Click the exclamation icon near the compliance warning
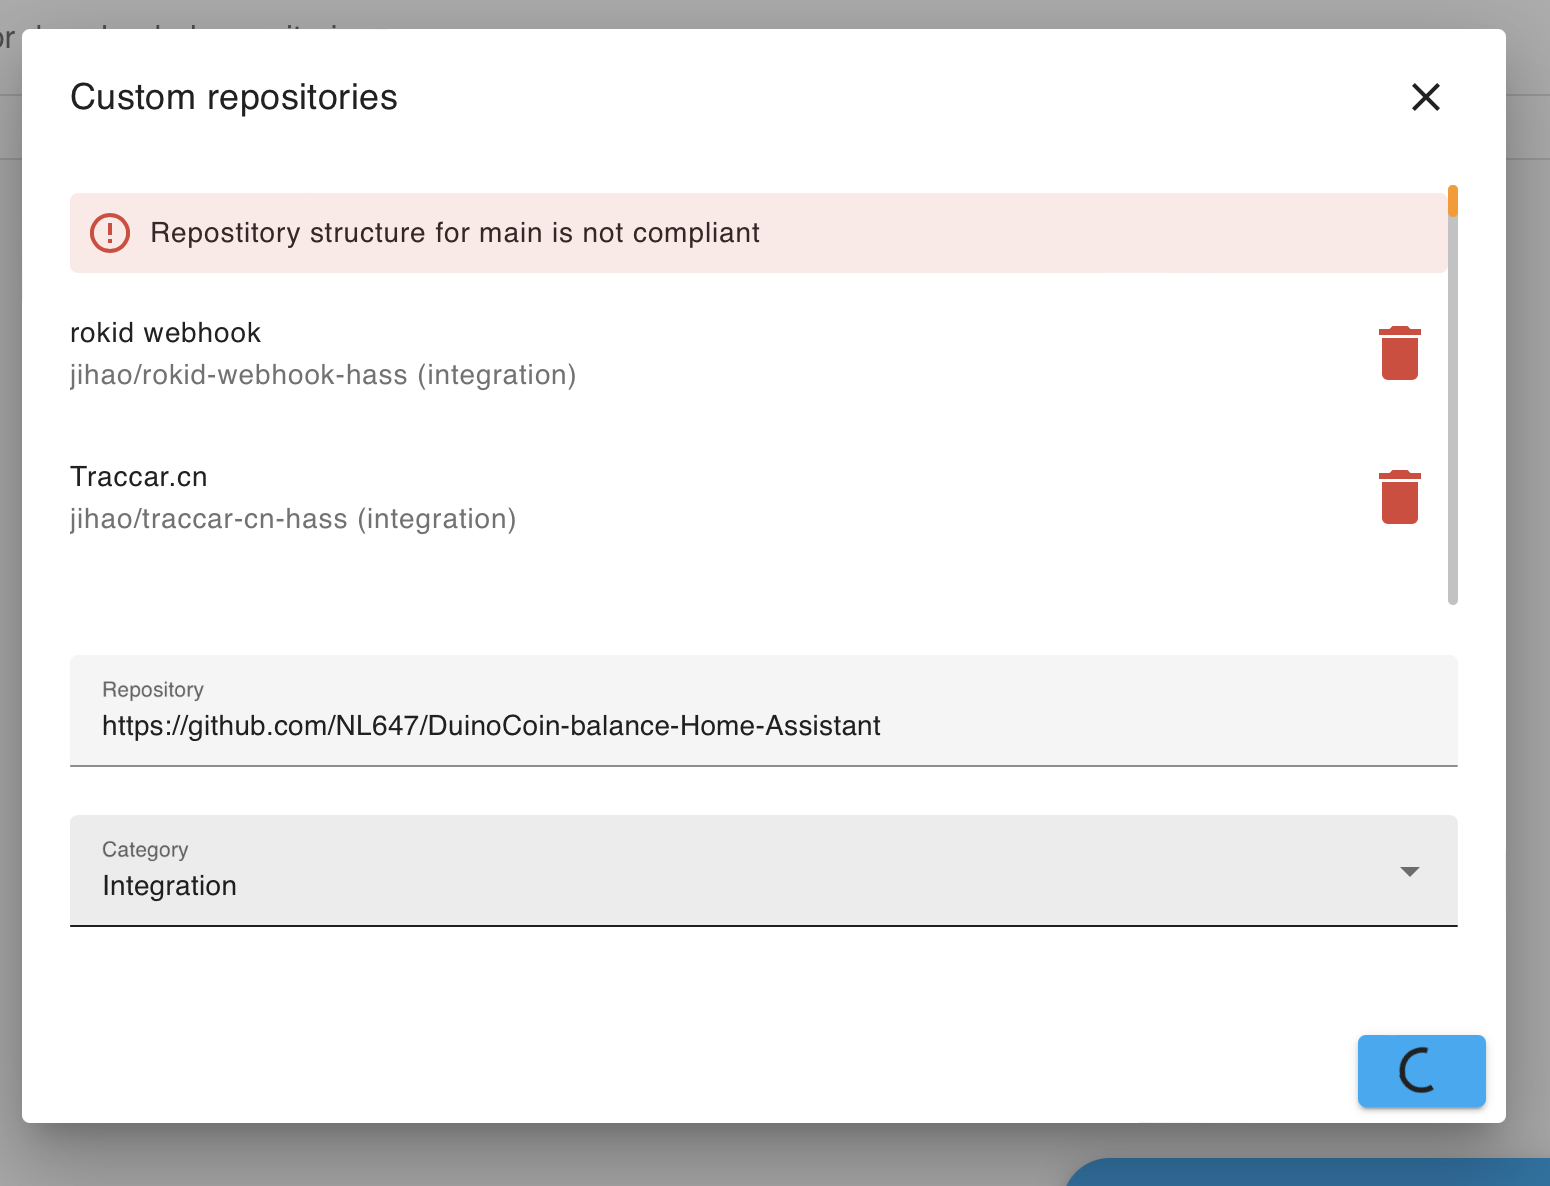Screen dimensions: 1550x1186 pos(110,233)
